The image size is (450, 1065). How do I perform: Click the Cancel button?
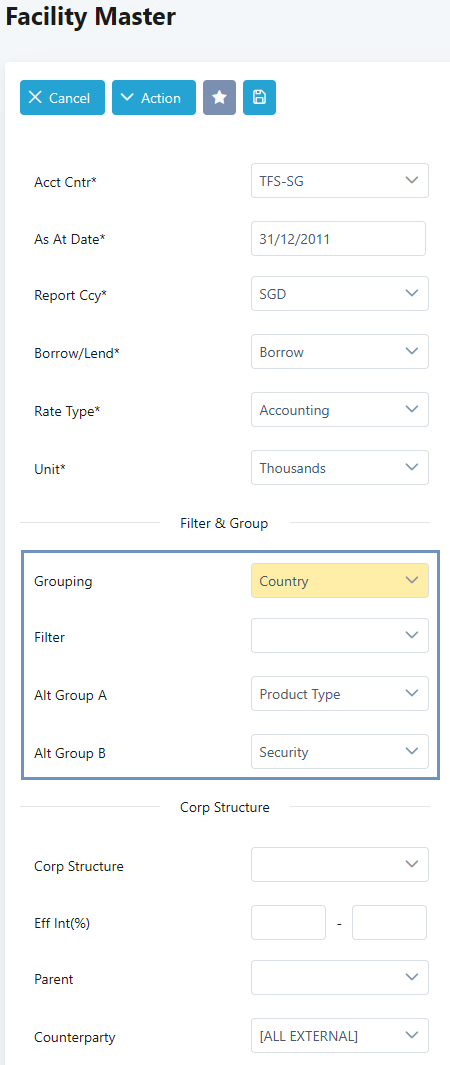coord(62,98)
